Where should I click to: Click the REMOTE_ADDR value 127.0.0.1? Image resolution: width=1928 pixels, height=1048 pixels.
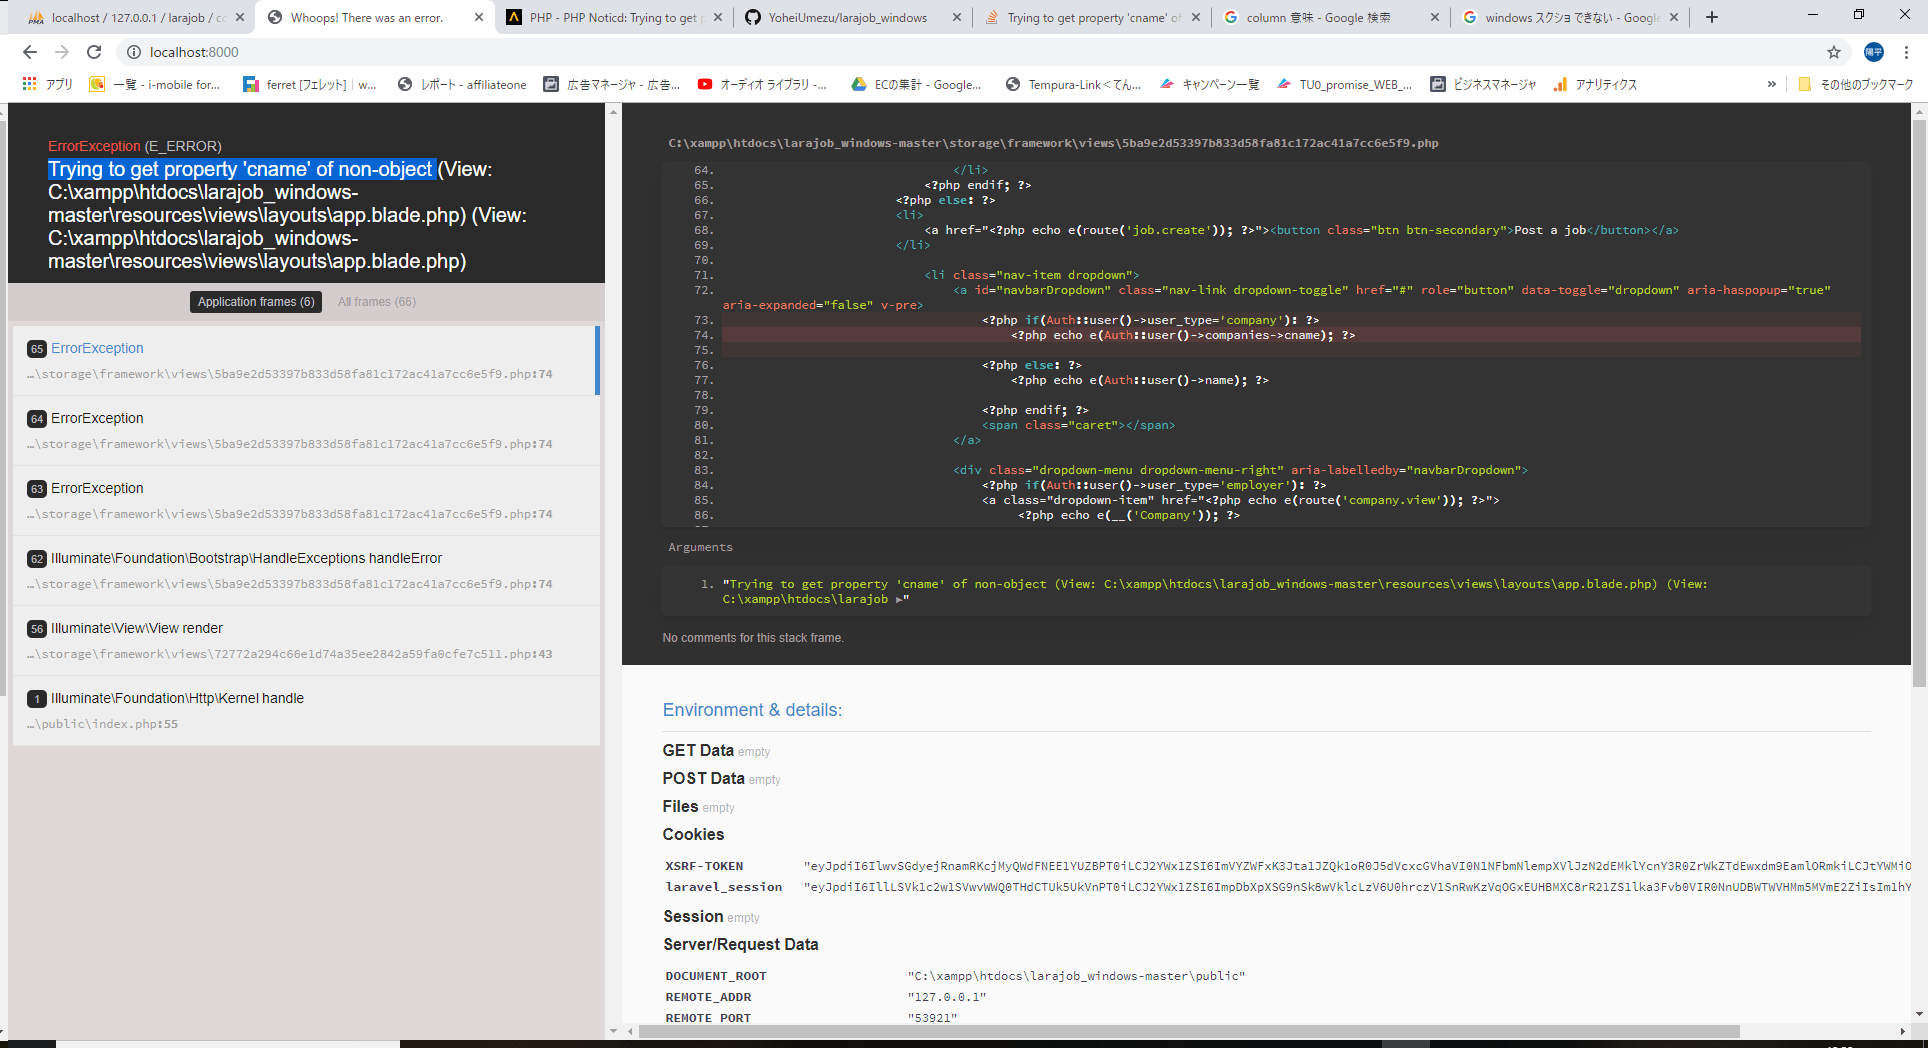tap(947, 997)
